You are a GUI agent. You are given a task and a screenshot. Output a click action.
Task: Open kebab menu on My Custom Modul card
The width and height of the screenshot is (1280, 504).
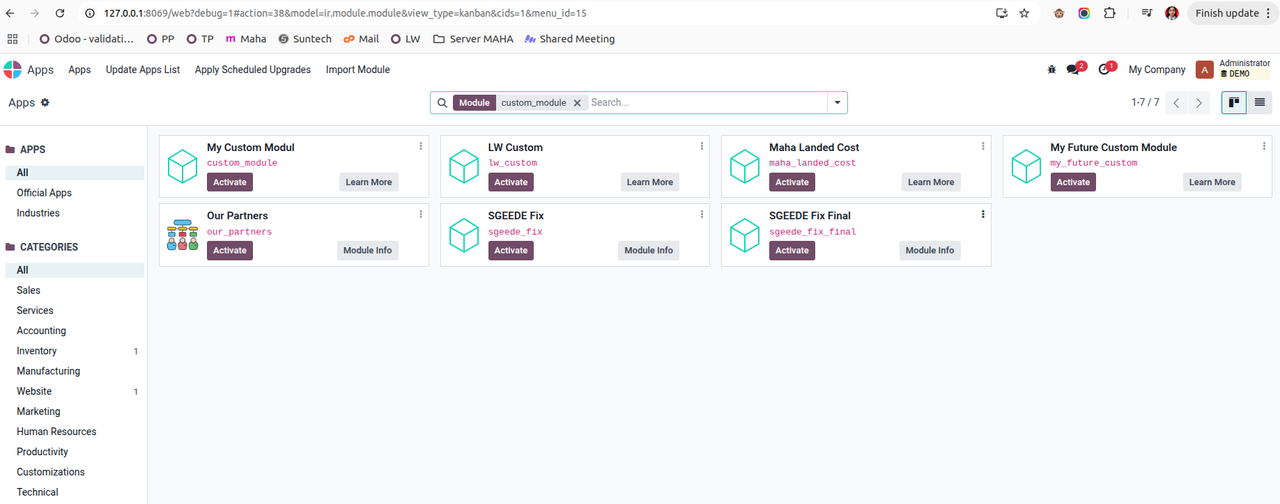pyautogui.click(x=420, y=146)
